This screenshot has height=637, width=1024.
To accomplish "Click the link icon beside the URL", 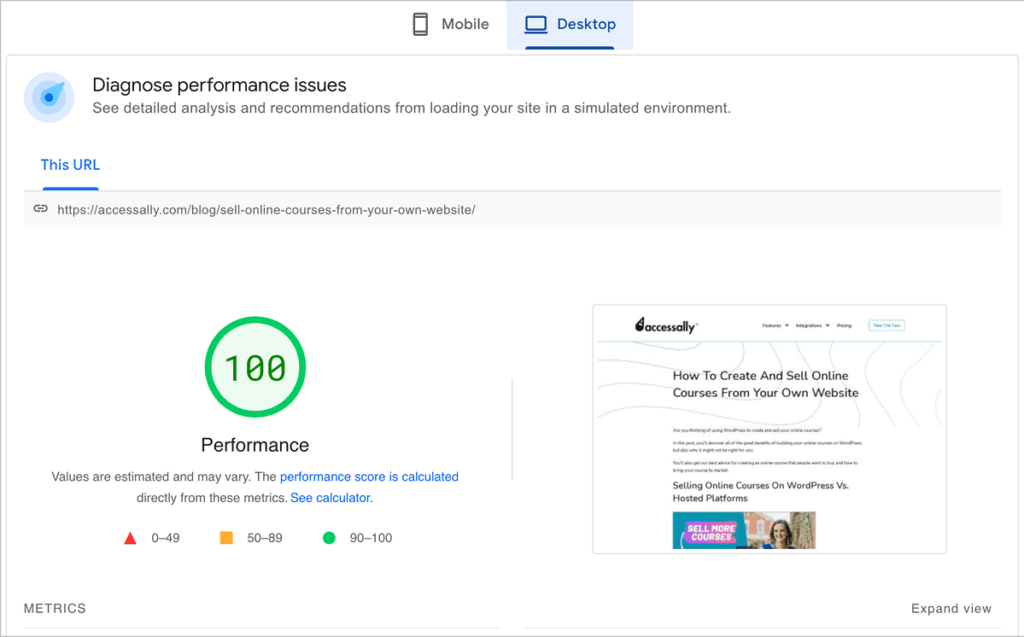I will pos(40,208).
